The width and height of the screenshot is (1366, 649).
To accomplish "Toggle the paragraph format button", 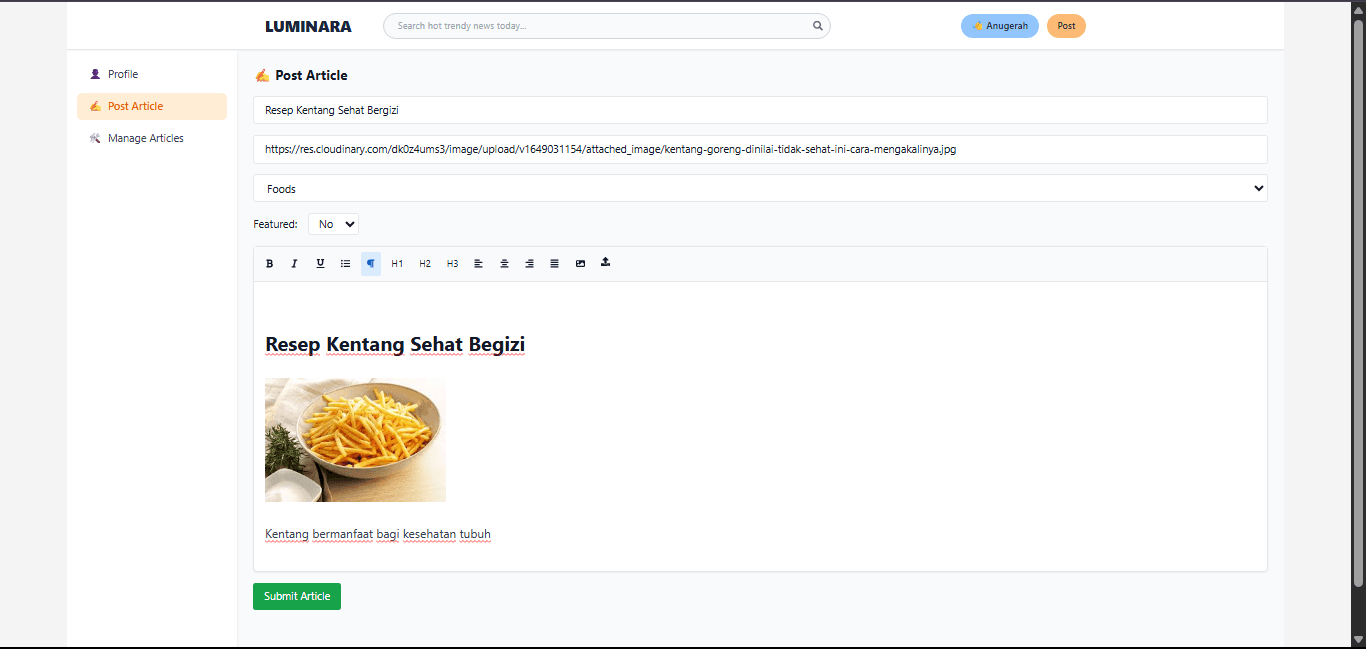I will (371, 264).
